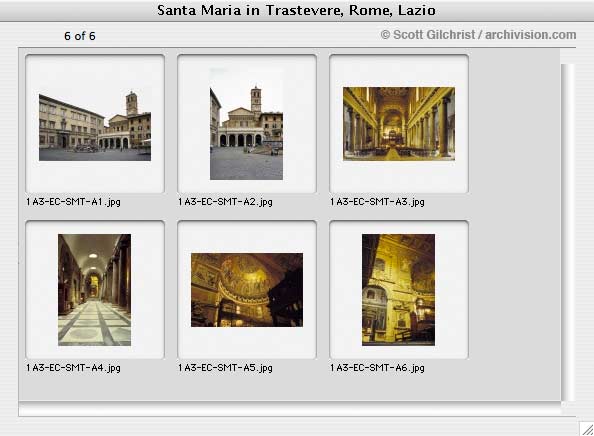Open the 1A3-EC-SMT-A3 nave interior thumbnail
Image resolution: width=594 pixels, height=436 pixels.
pos(399,124)
